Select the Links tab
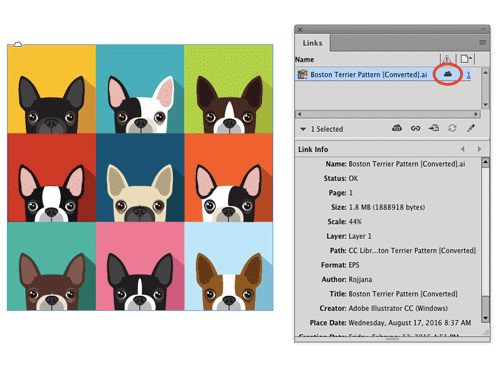This screenshot has height=365, width=500. (x=312, y=43)
